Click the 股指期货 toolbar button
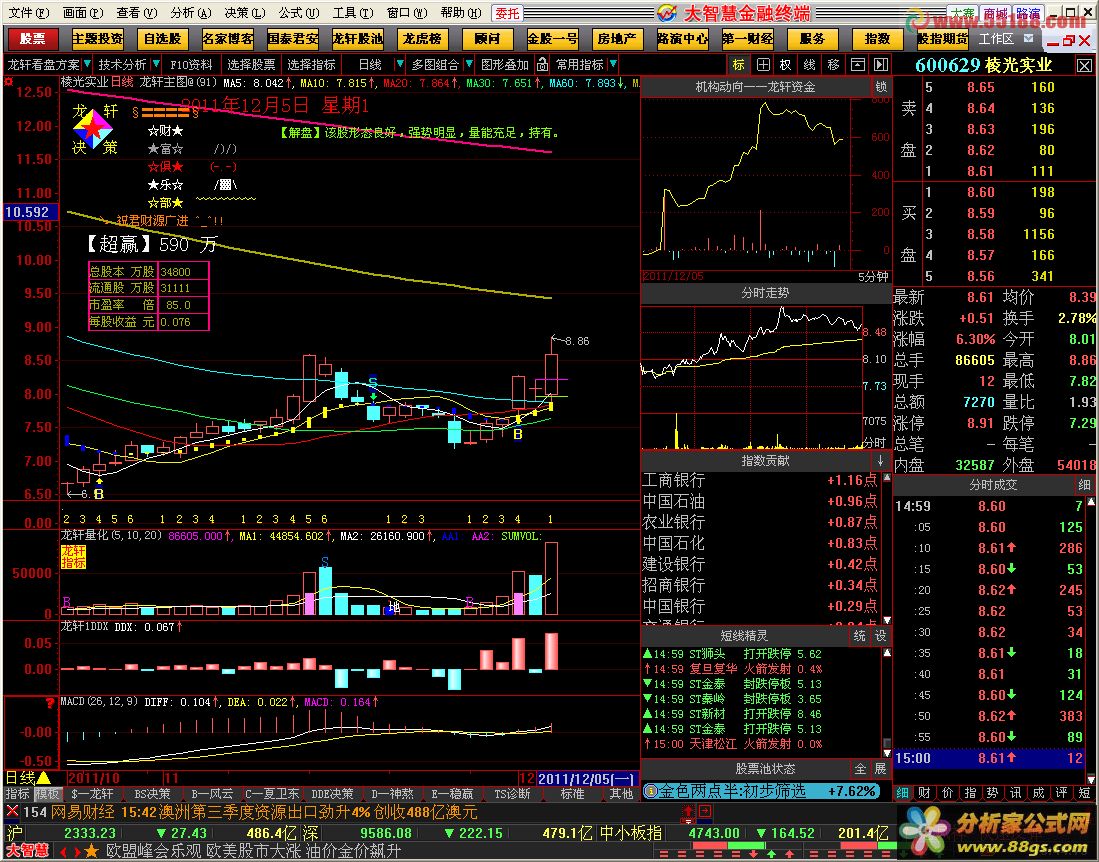 tap(943, 39)
